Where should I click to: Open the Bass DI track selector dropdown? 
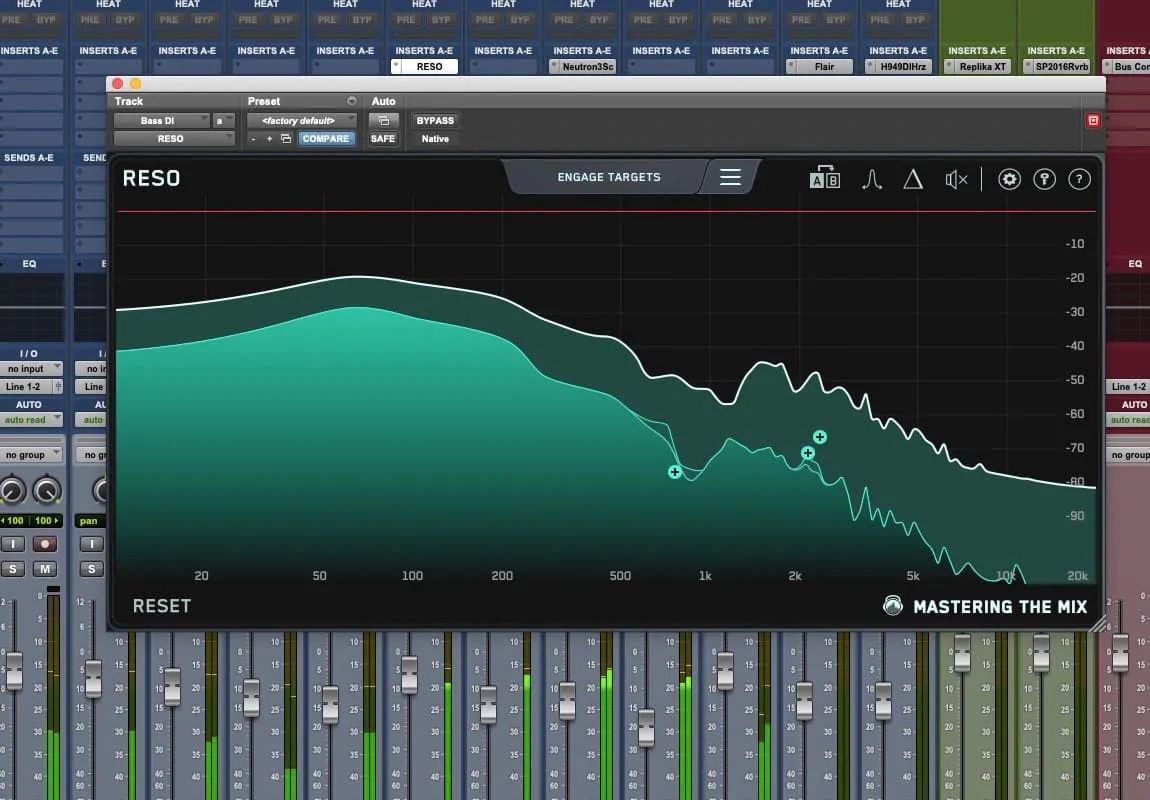(x=161, y=120)
